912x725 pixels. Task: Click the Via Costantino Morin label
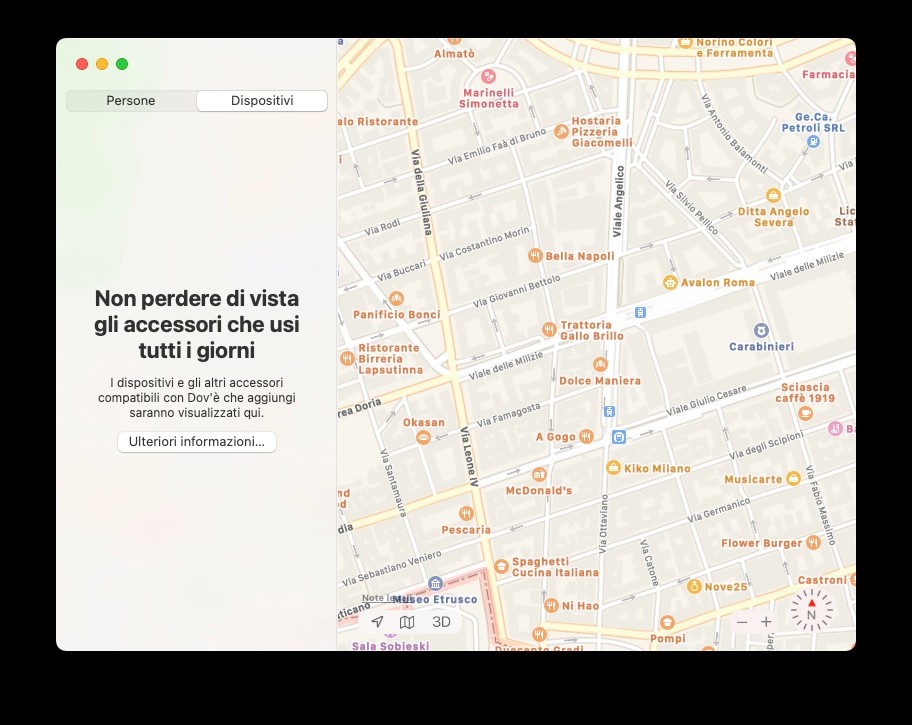(484, 244)
